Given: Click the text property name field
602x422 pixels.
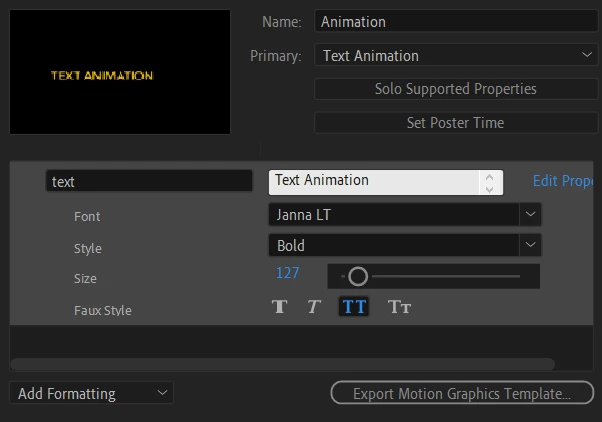Looking at the screenshot, I should [149, 181].
